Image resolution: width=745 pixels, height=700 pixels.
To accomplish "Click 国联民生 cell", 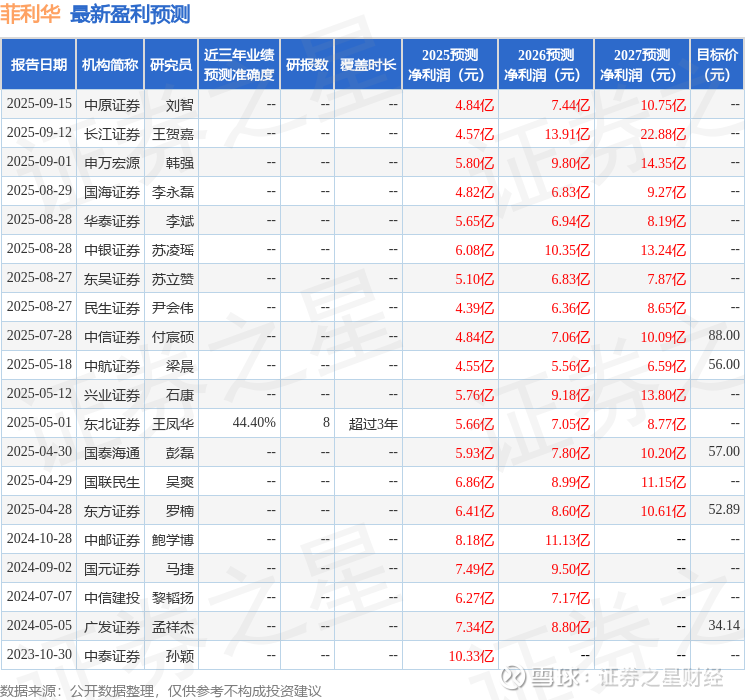I will (112, 482).
